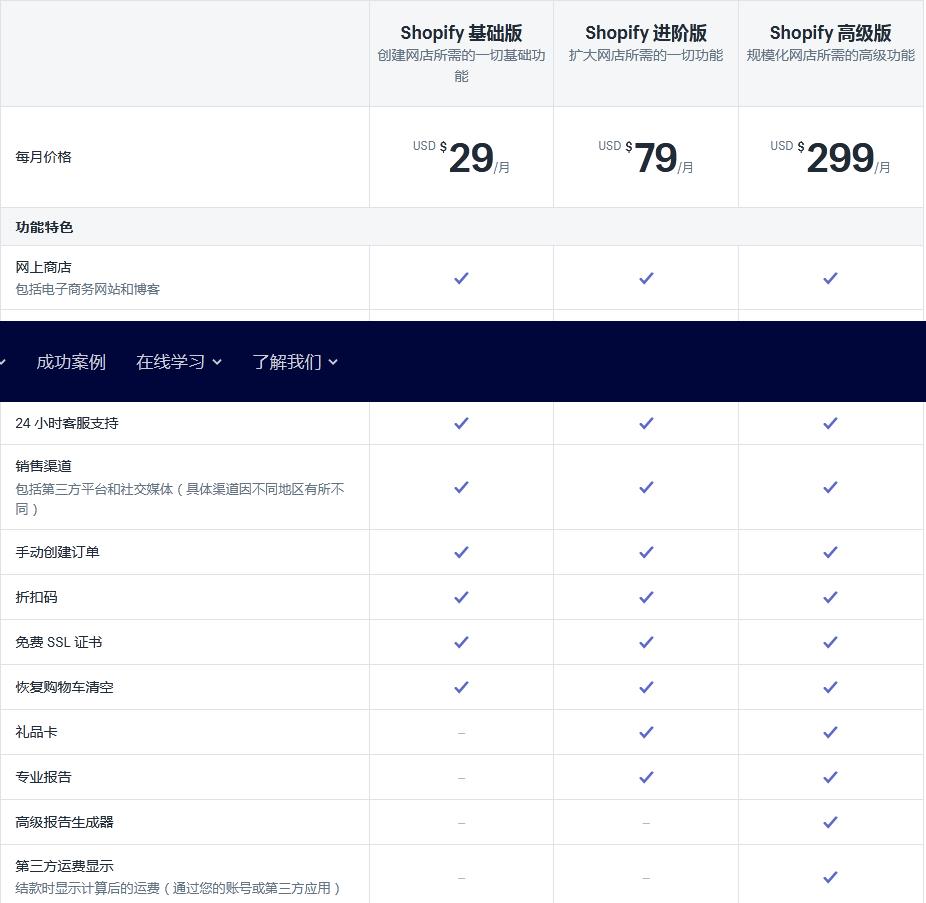Screen dimensions: 926x903
Task: Select 成功案例 in the navigation bar
Action: [70, 362]
